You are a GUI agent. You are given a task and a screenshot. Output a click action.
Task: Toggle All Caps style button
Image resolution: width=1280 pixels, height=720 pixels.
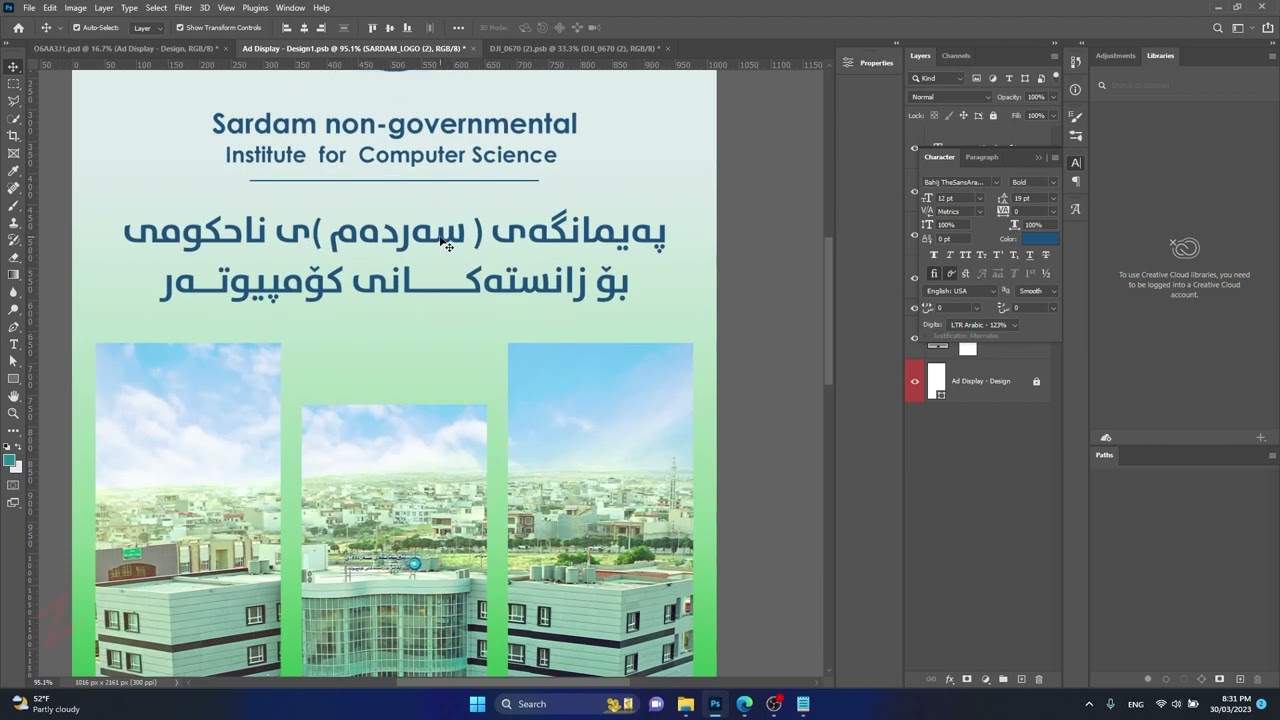tap(966, 255)
